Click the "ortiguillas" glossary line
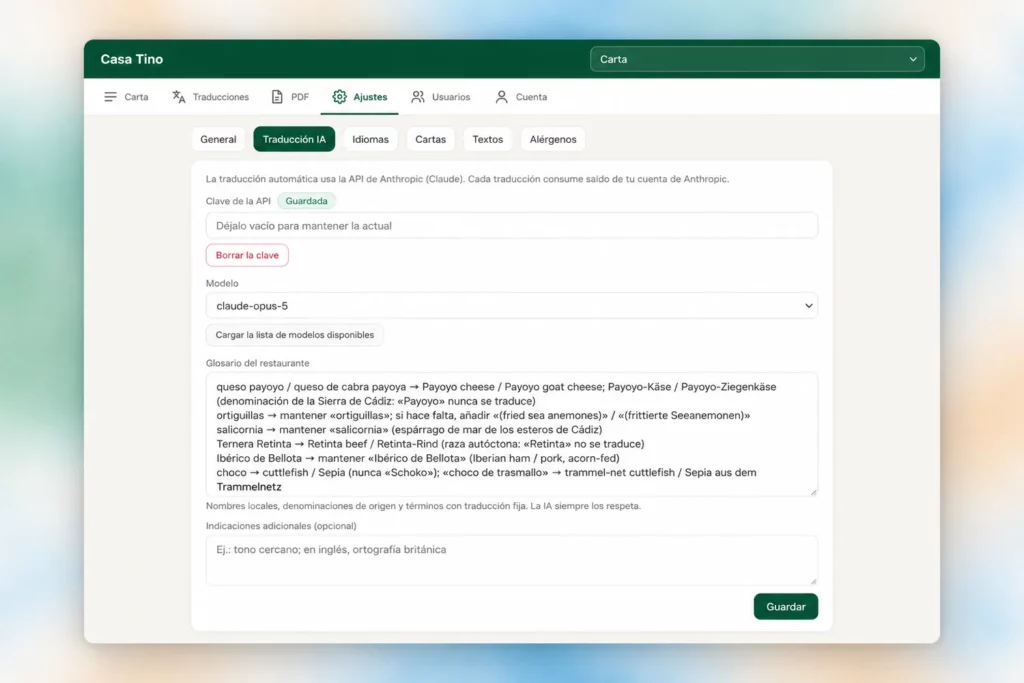Image resolution: width=1024 pixels, height=683 pixels. (483, 415)
